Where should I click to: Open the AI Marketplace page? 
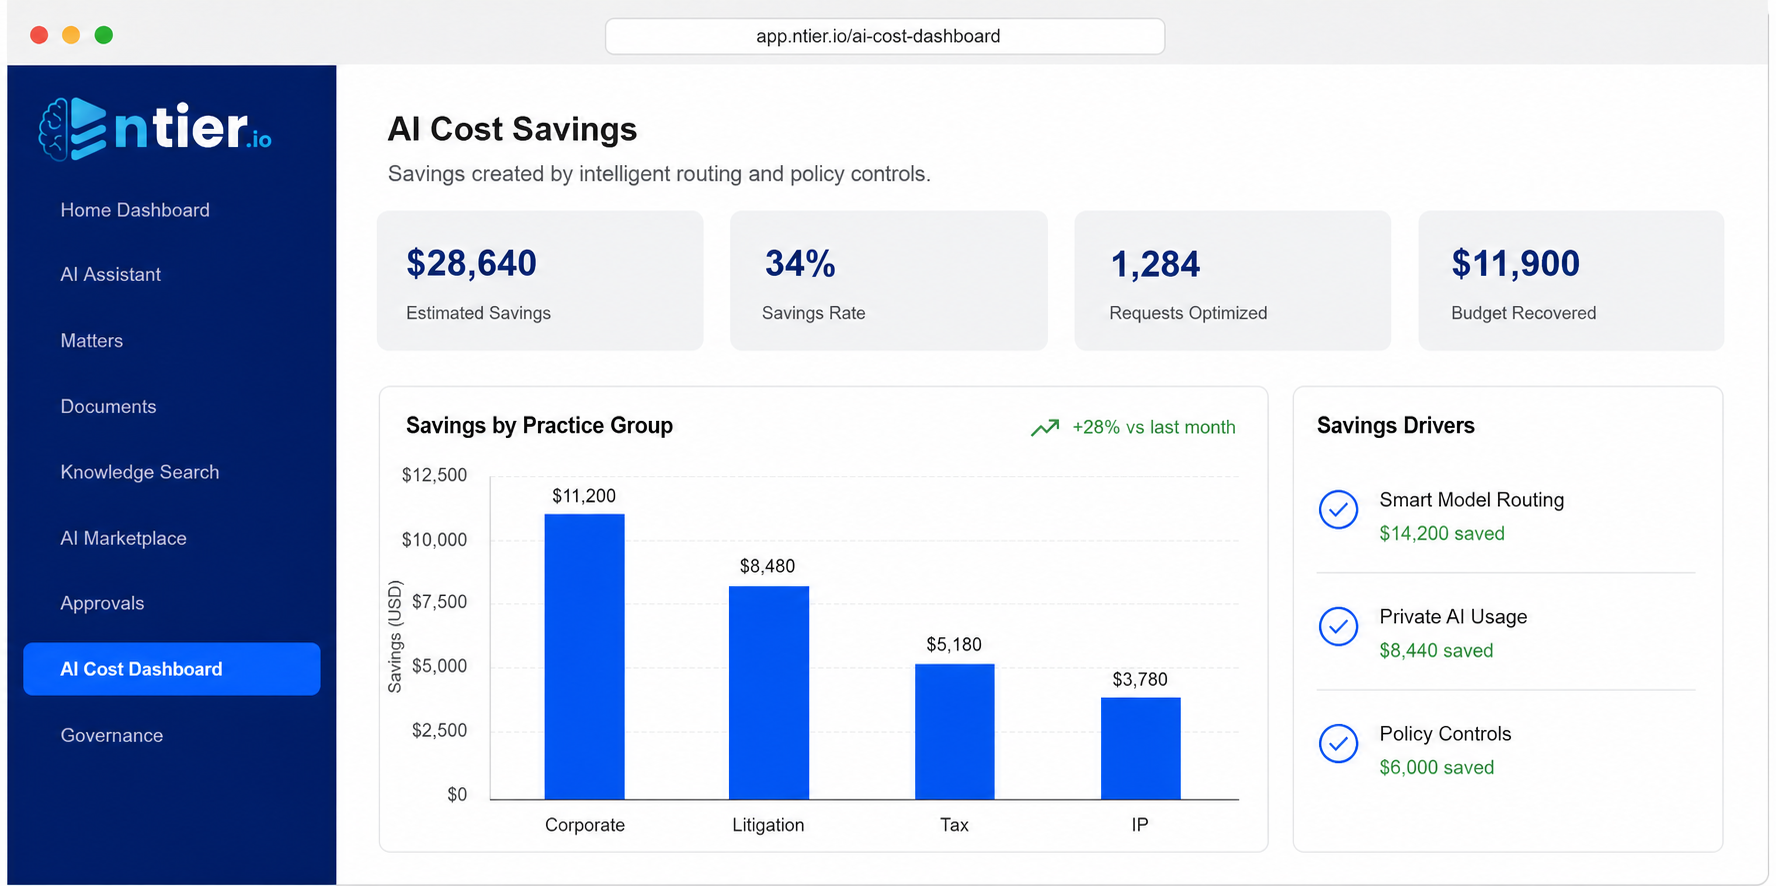(x=123, y=538)
